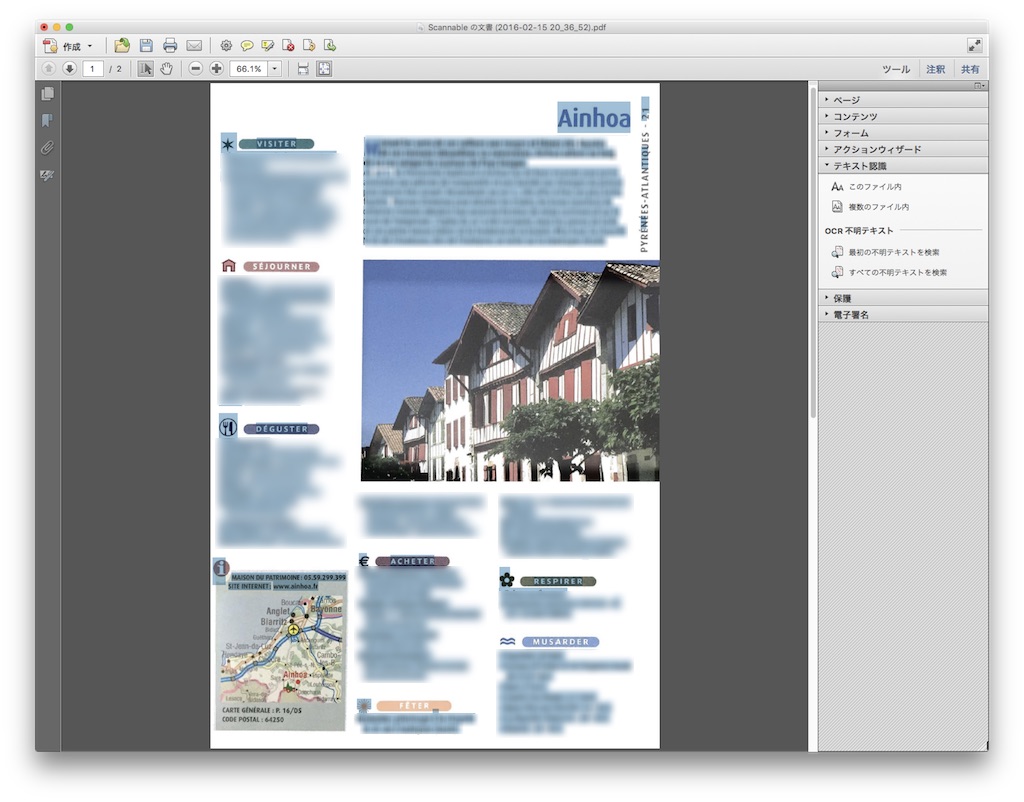
Task: Run OCR with このファイル内
Action: (874, 187)
